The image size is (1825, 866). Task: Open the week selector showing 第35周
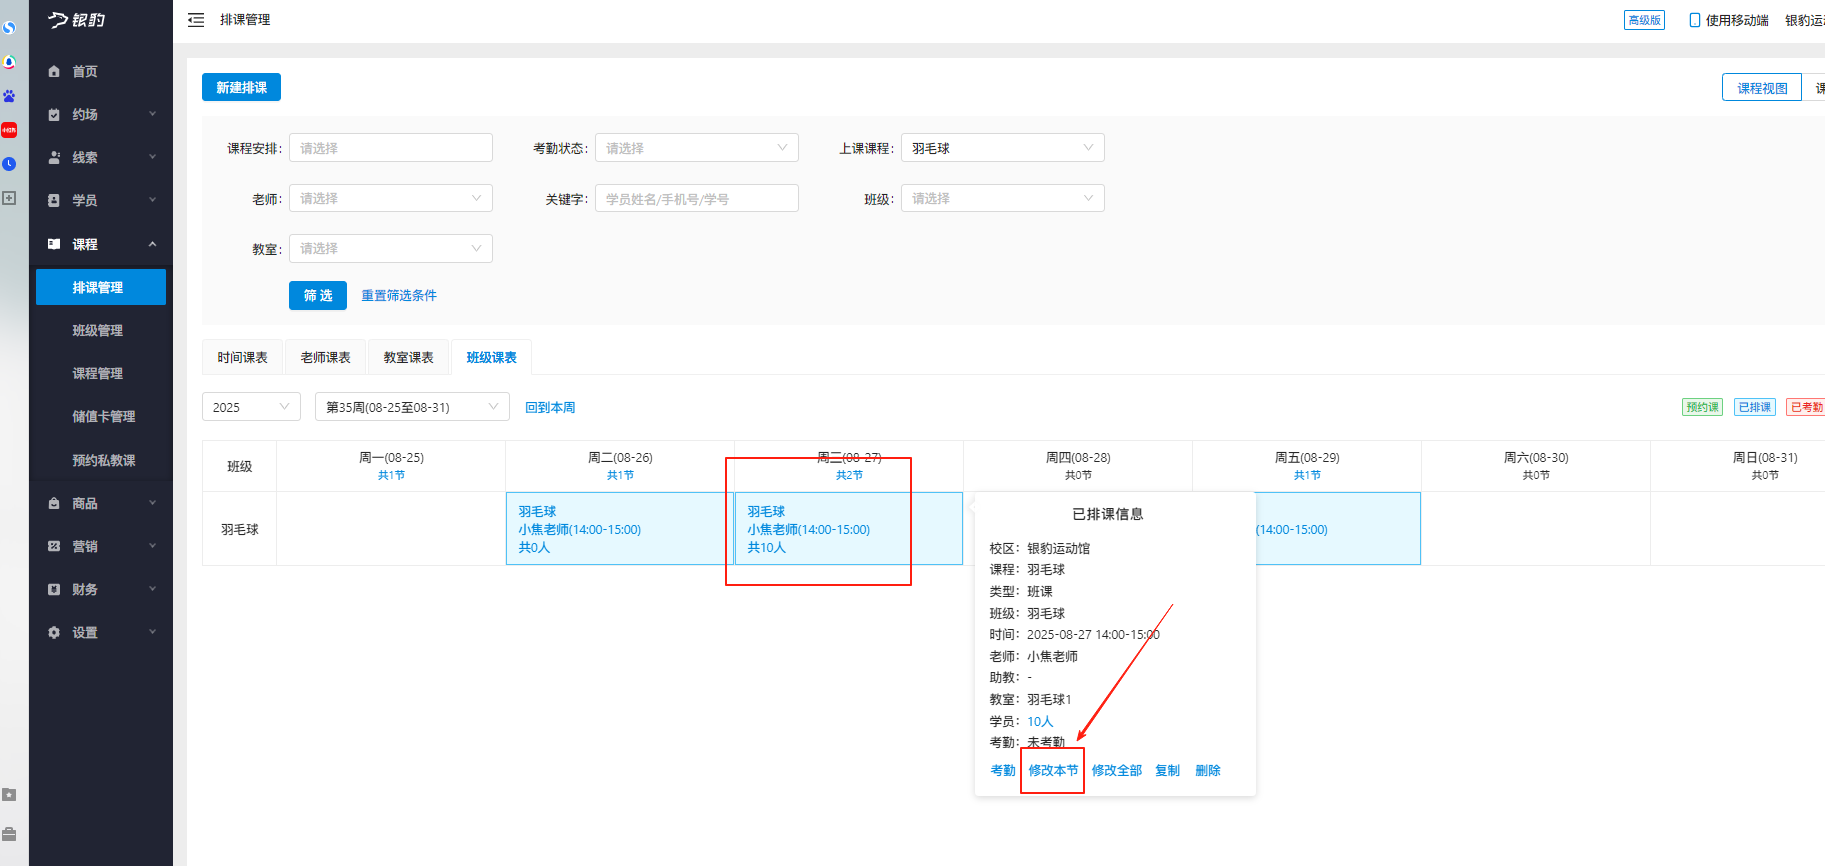click(x=412, y=407)
